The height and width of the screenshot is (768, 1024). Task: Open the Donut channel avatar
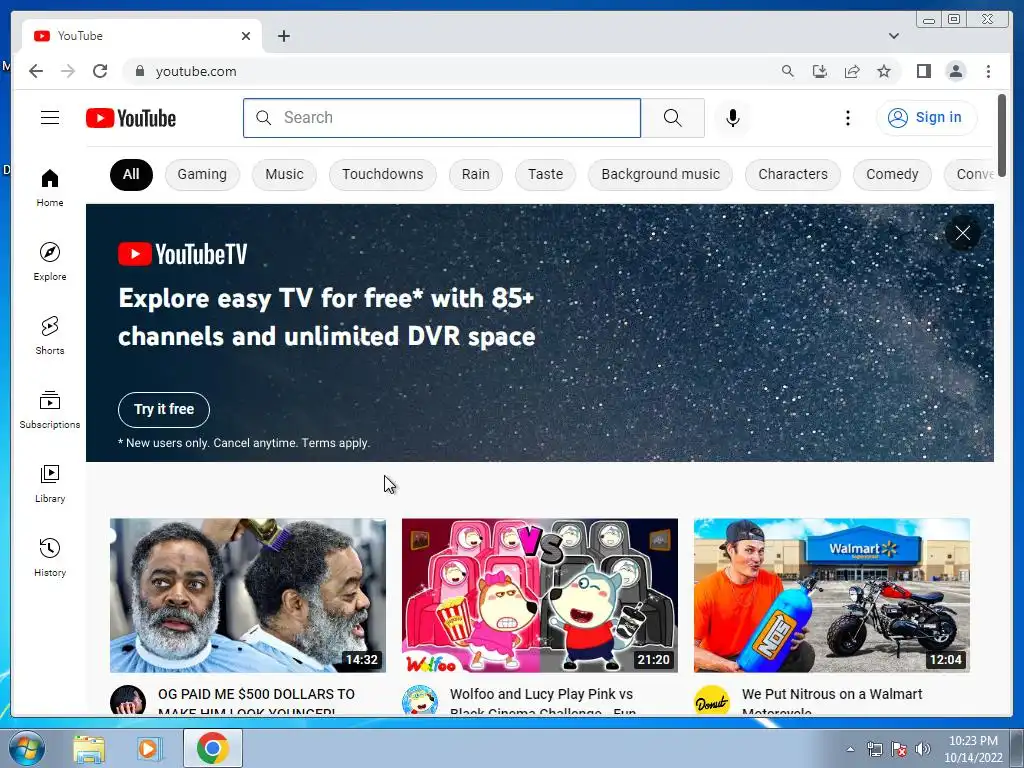(711, 701)
